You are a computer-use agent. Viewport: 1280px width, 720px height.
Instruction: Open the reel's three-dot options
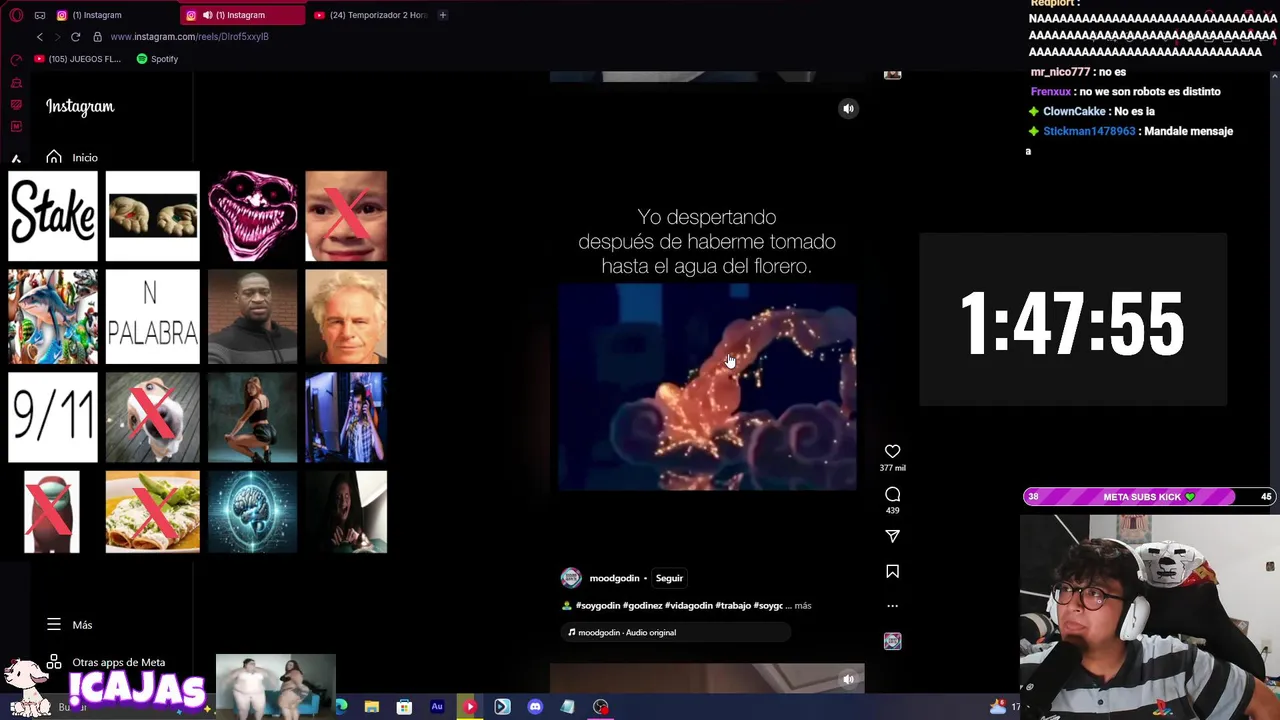point(892,606)
